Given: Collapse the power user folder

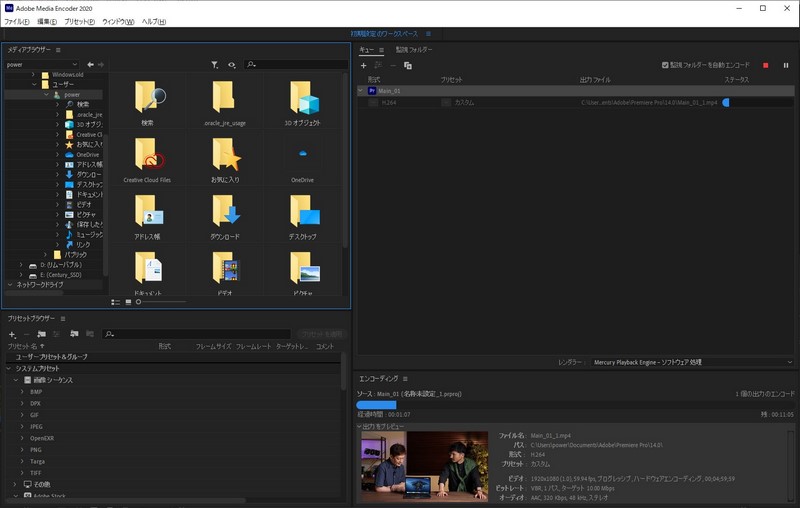Looking at the screenshot, I should coord(46,94).
